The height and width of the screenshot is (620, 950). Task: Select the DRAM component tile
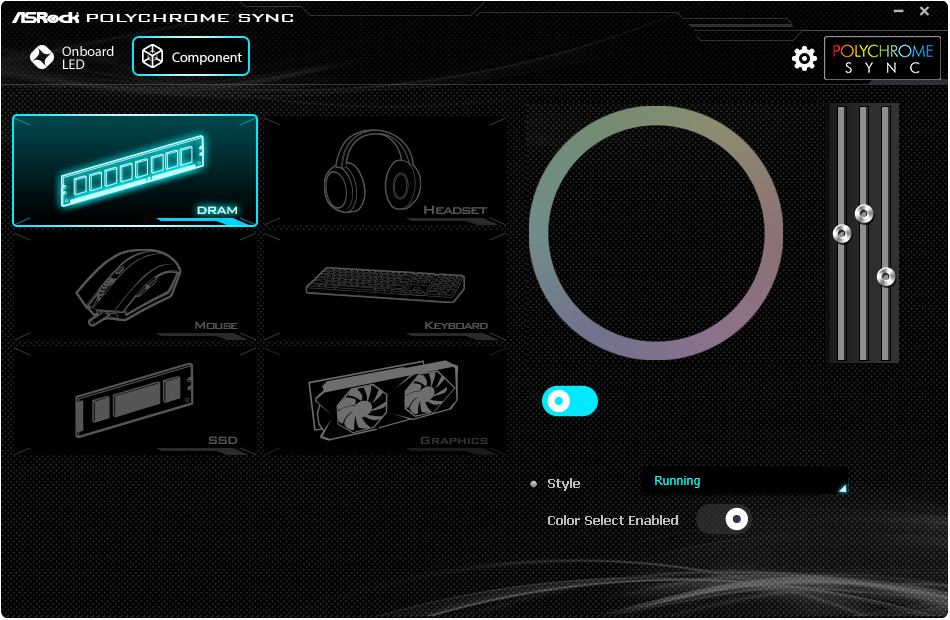point(135,170)
